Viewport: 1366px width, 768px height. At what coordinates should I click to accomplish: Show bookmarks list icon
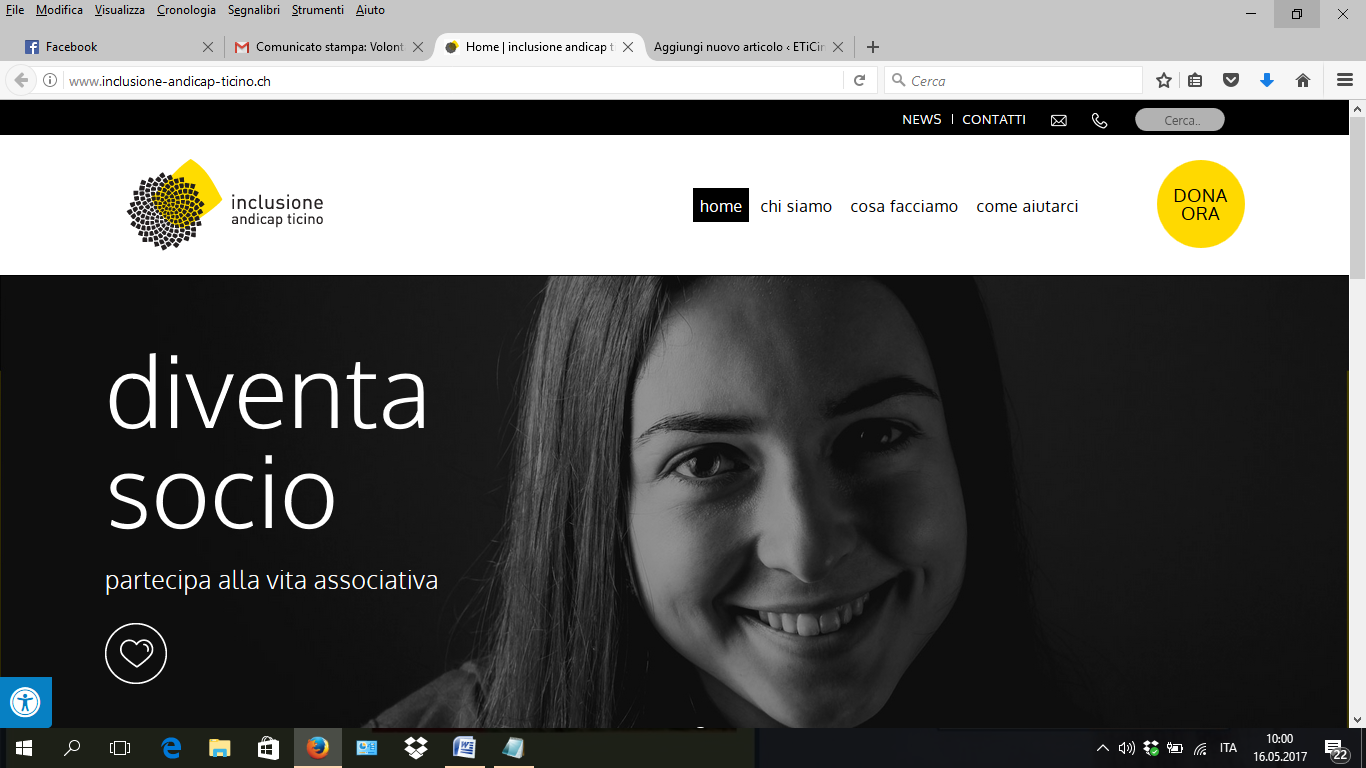coord(1195,81)
